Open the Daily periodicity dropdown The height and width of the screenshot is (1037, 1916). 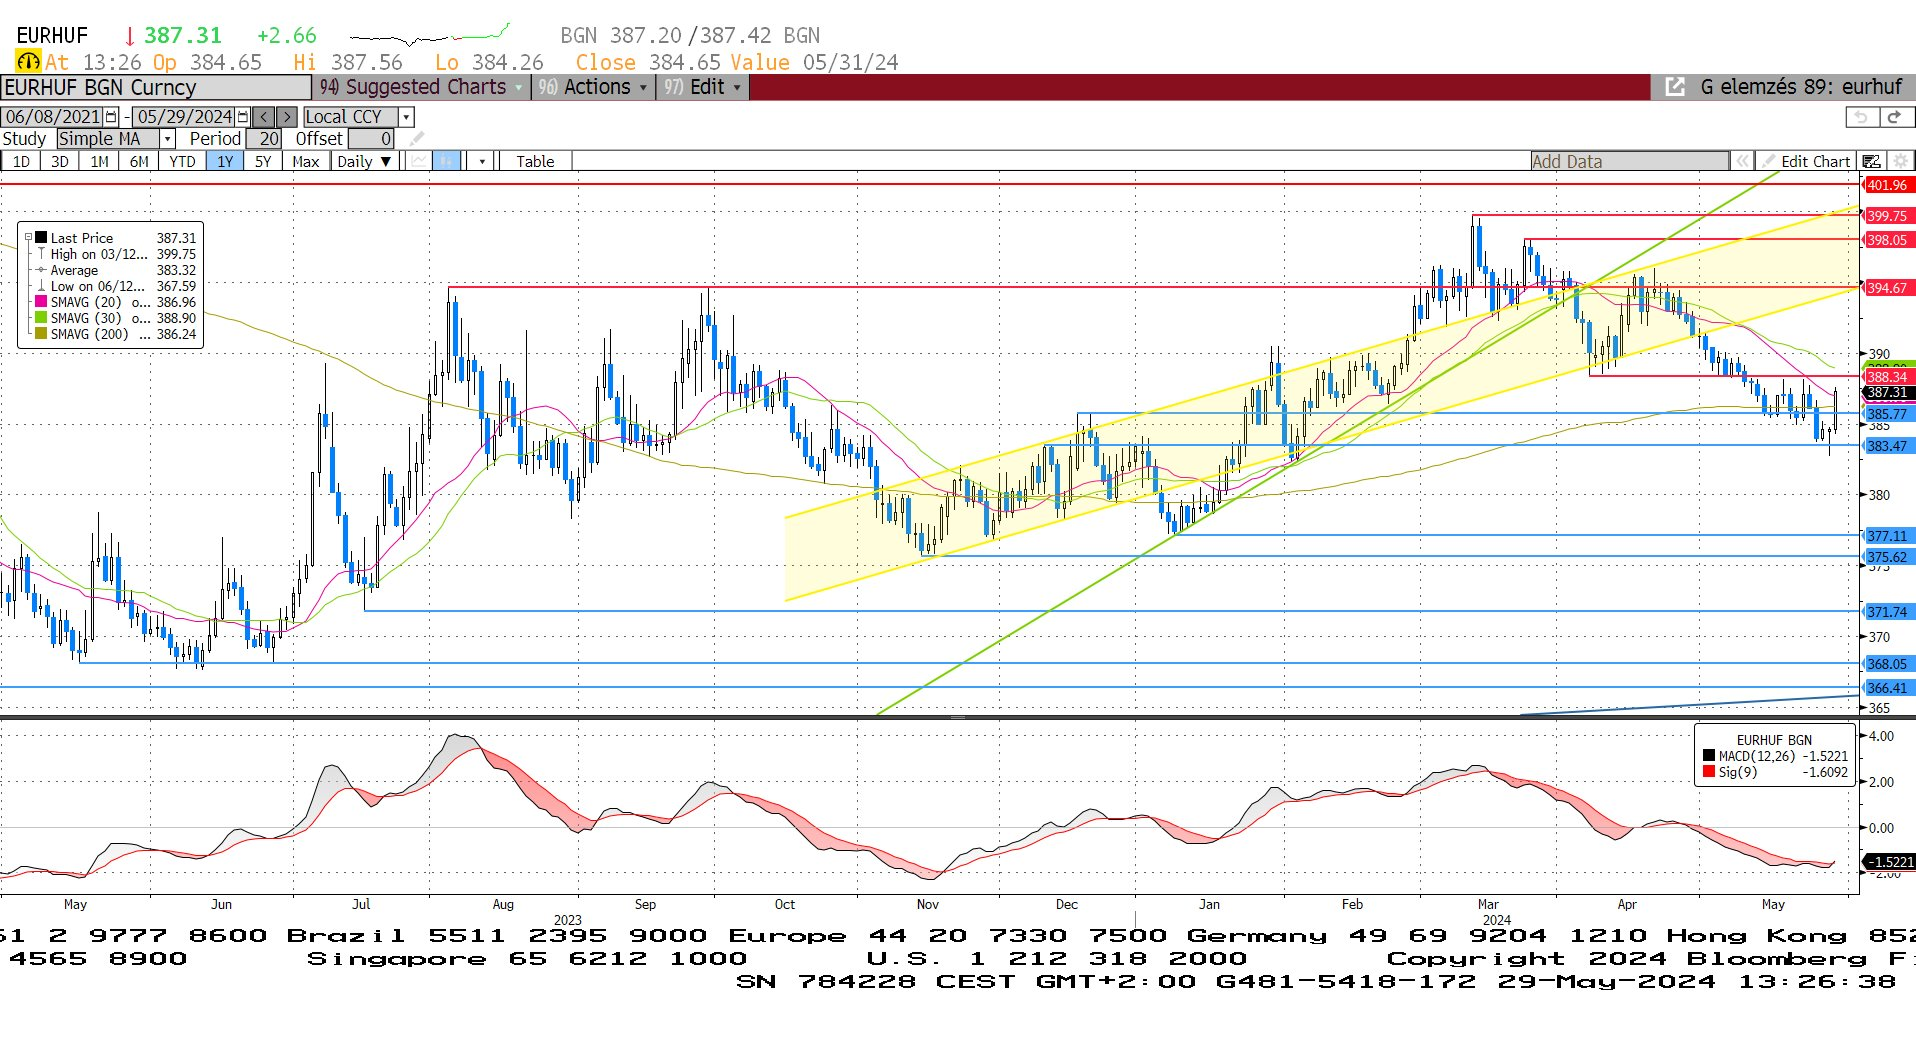pyautogui.click(x=365, y=161)
